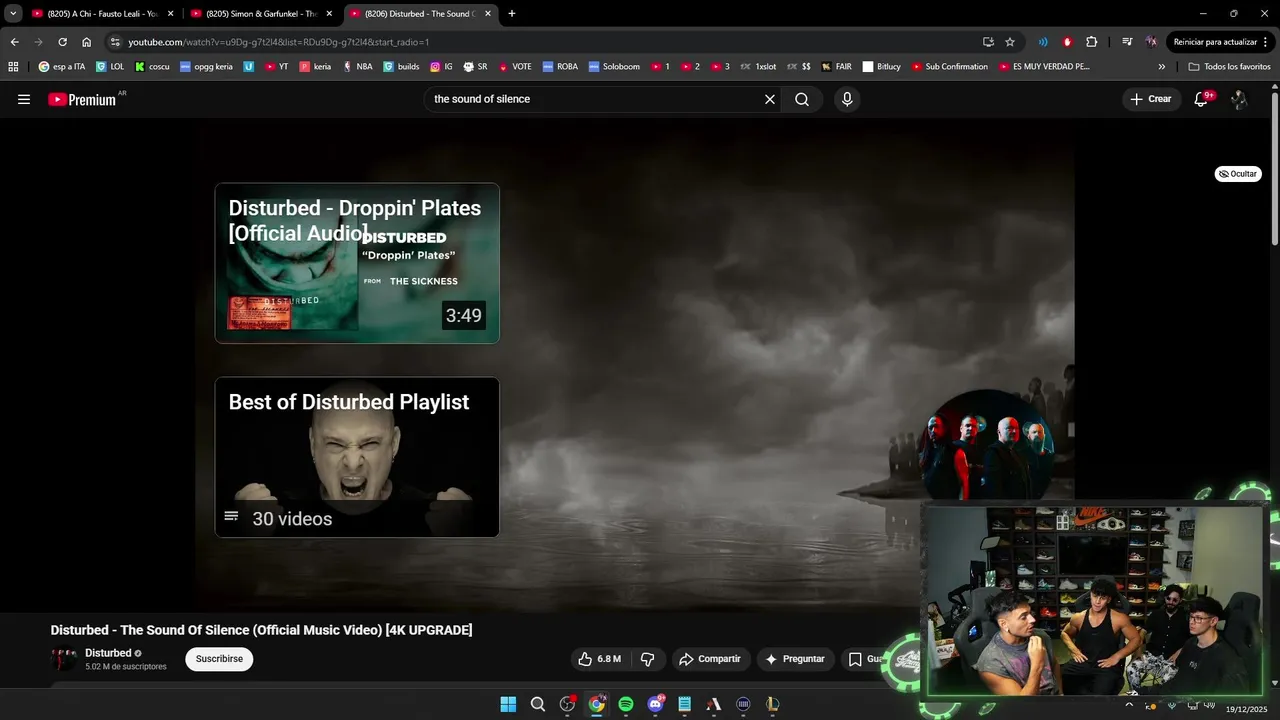Open the Best of Disturbed Playlist card
The width and height of the screenshot is (1280, 720).
[357, 457]
